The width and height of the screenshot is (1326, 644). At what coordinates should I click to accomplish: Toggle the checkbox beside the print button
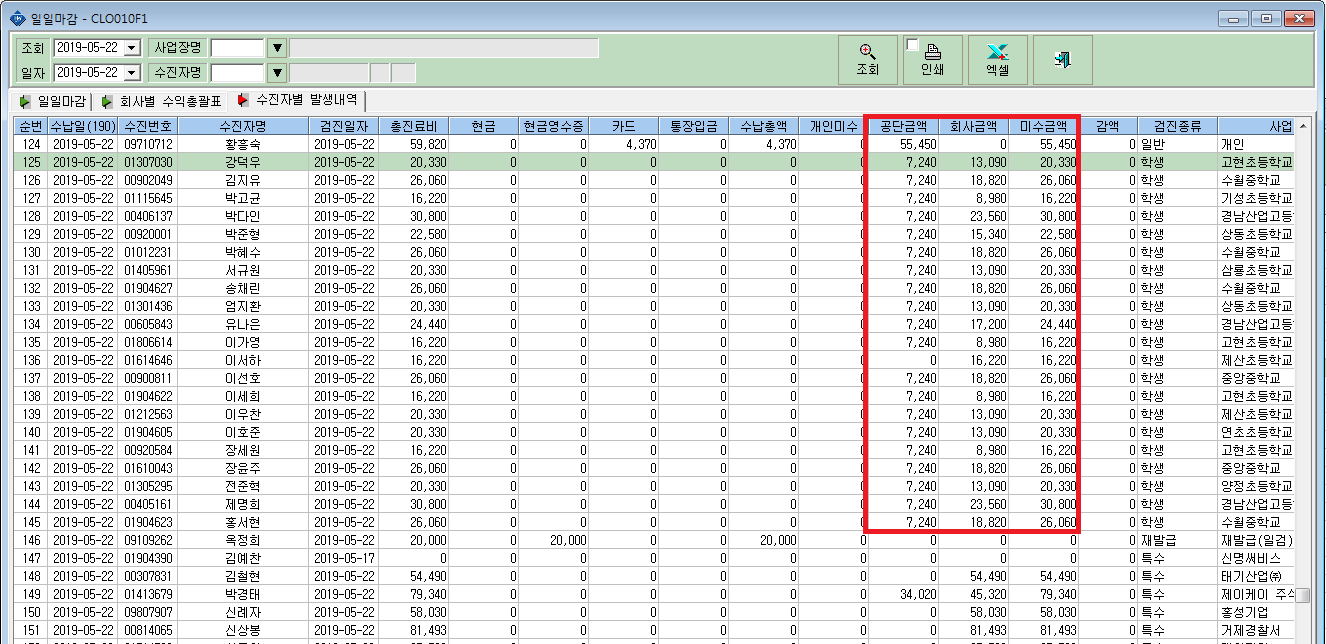(x=912, y=45)
